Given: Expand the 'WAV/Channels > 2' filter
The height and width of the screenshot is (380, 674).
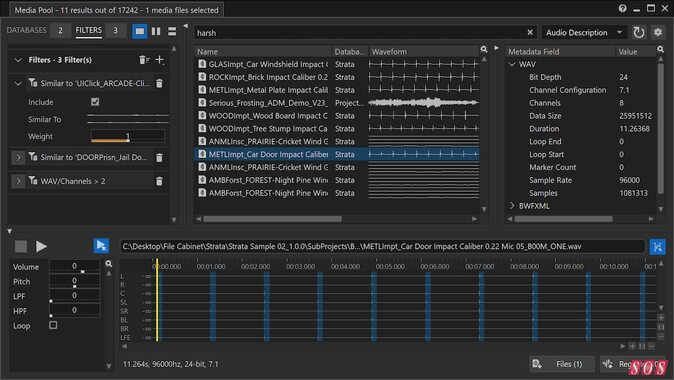Looking at the screenshot, I should pos(18,181).
